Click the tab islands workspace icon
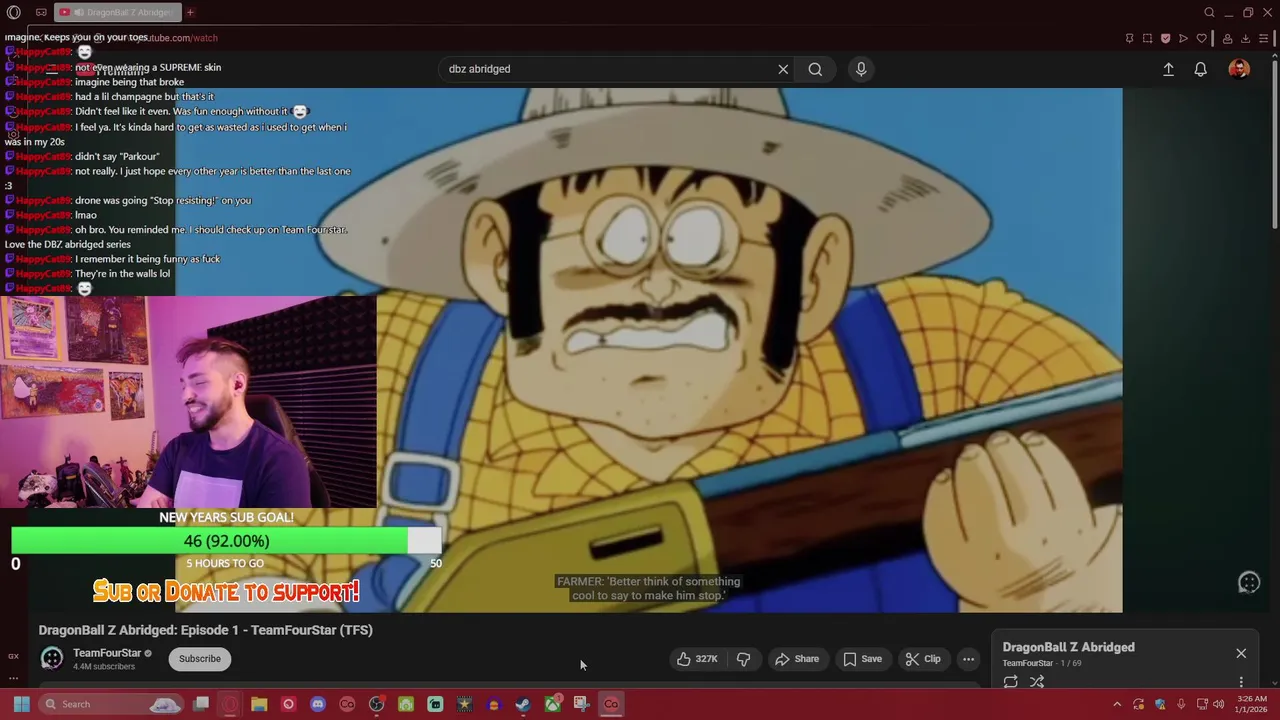Image resolution: width=1280 pixels, height=720 pixels. pyautogui.click(x=41, y=13)
